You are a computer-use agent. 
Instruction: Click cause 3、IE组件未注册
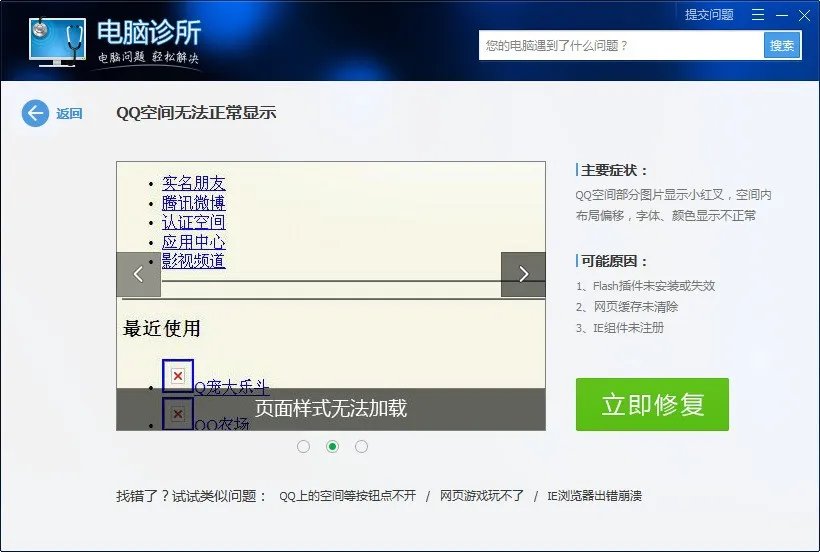coord(620,328)
